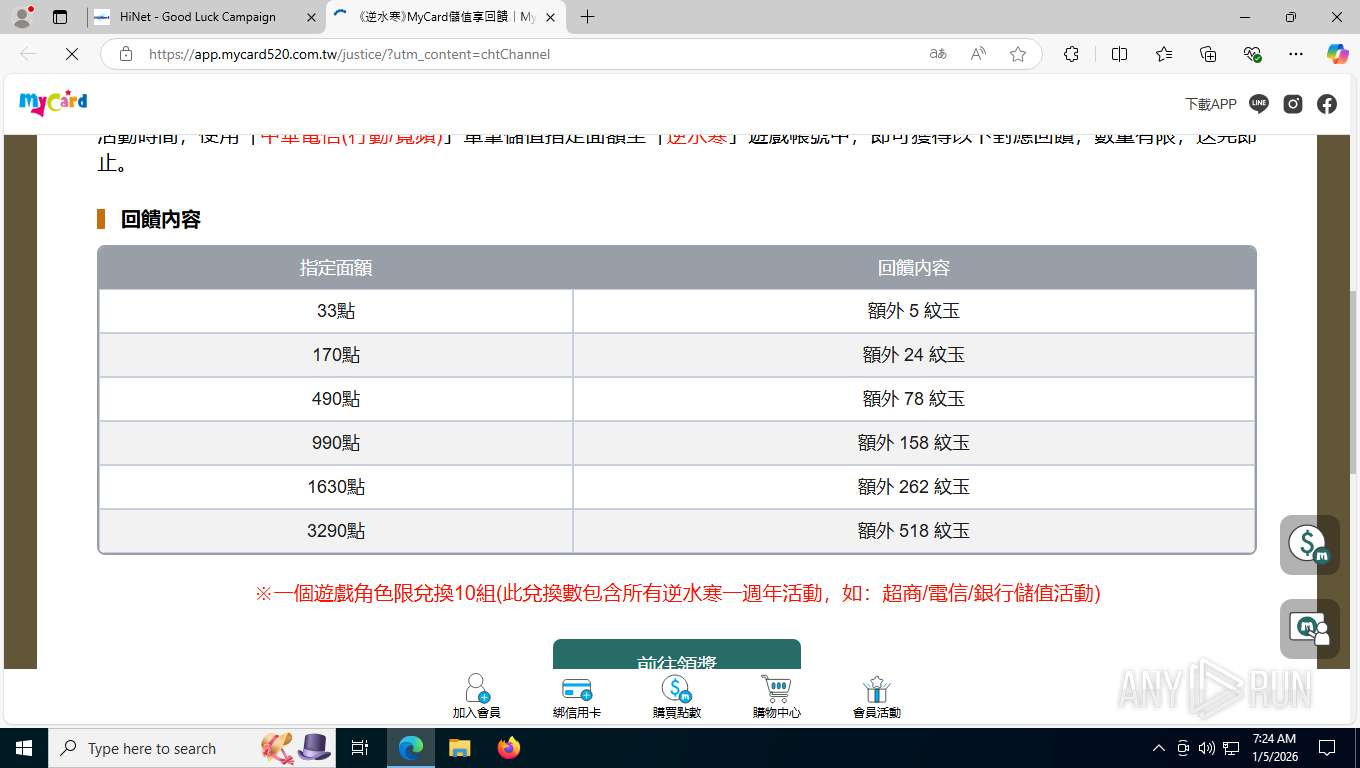Select the 1630點 cell
The height and width of the screenshot is (768, 1360).
coord(336,487)
